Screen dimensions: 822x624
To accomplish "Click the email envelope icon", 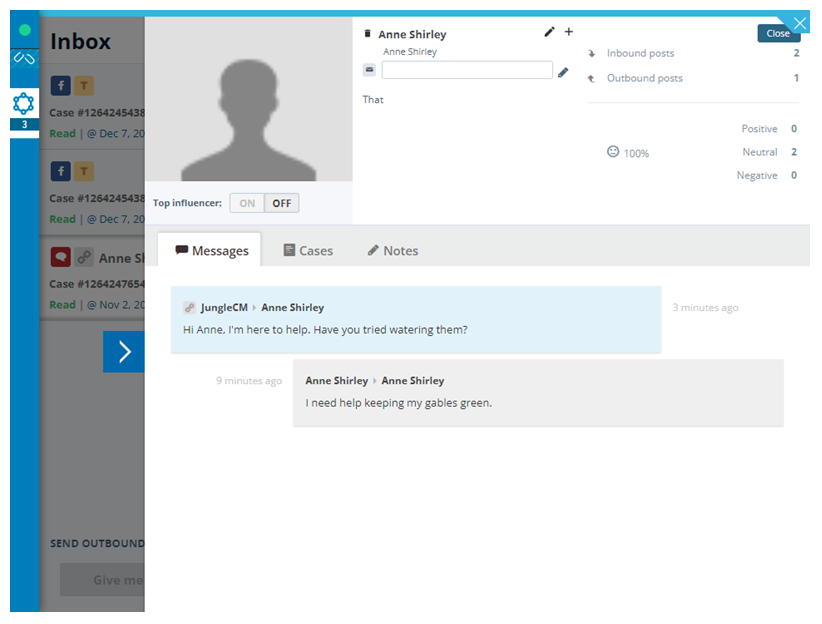I will click(370, 70).
